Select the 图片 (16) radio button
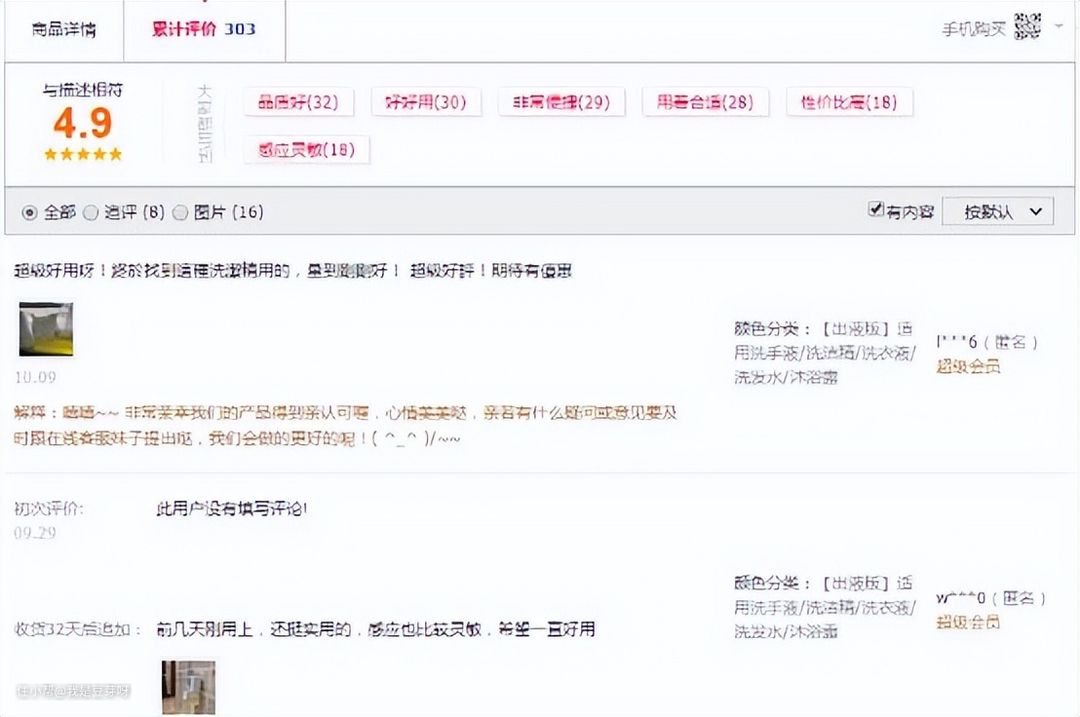The image size is (1080, 717). coord(180,212)
